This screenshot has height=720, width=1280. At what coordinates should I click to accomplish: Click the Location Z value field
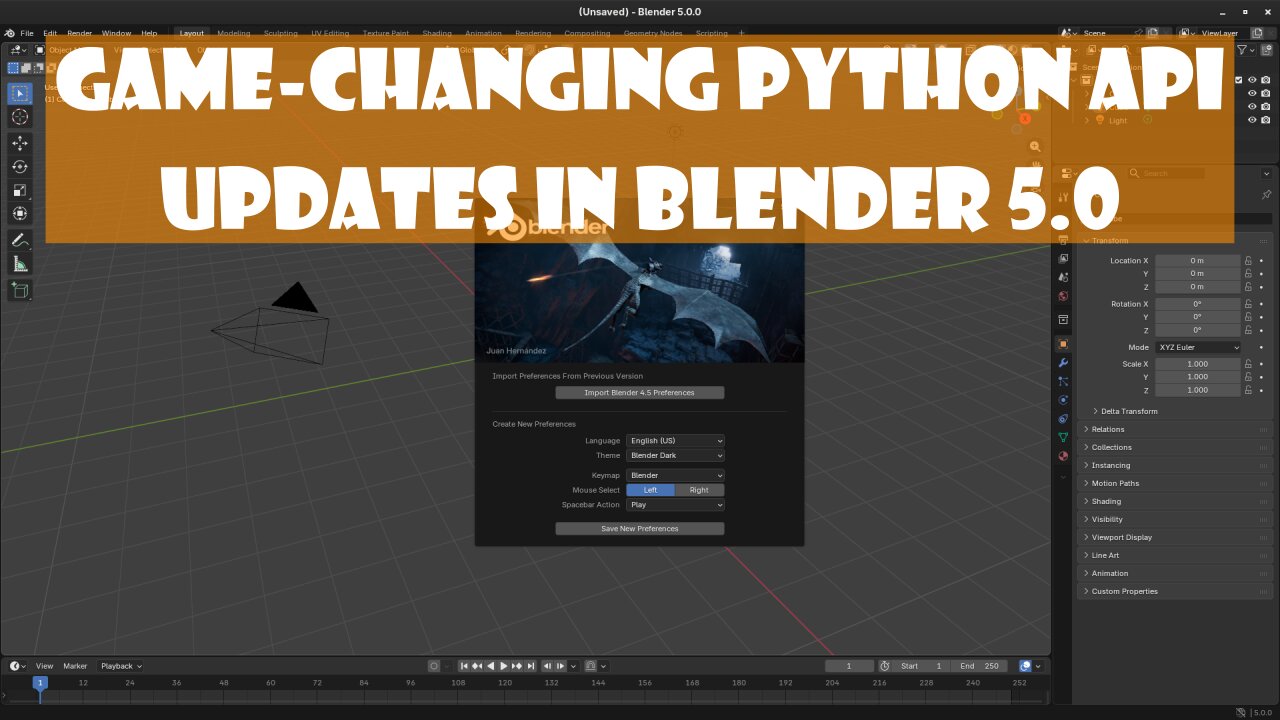[1198, 287]
